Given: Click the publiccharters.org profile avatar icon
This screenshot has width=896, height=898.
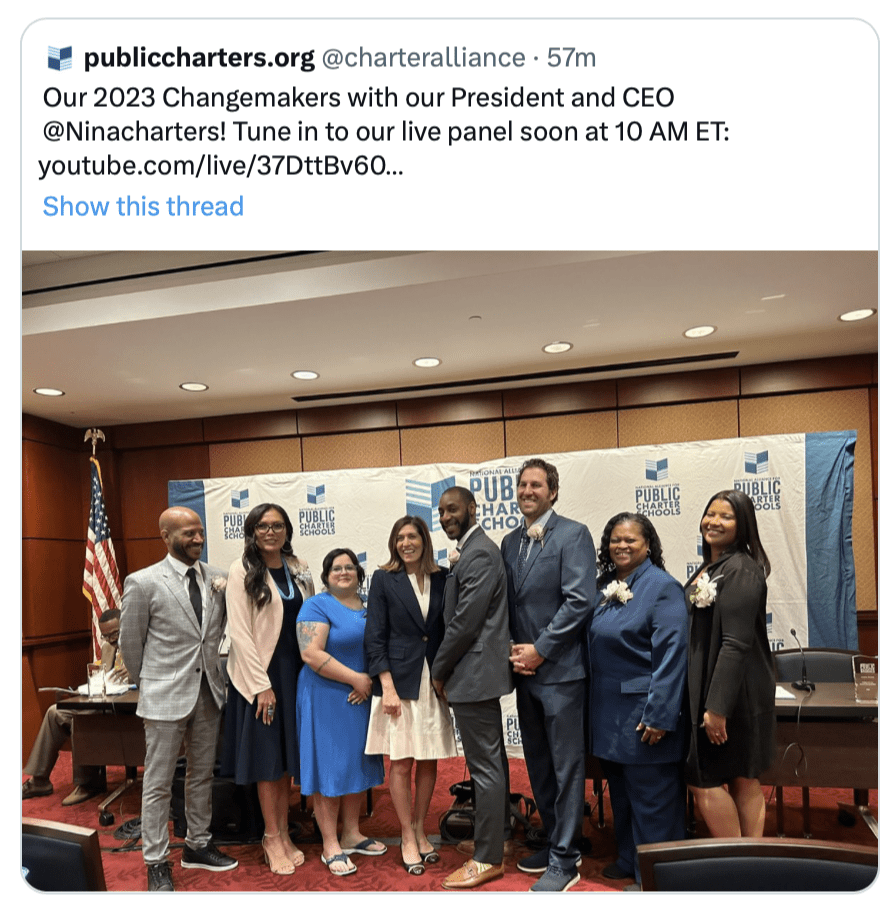Looking at the screenshot, I should coord(60,58).
